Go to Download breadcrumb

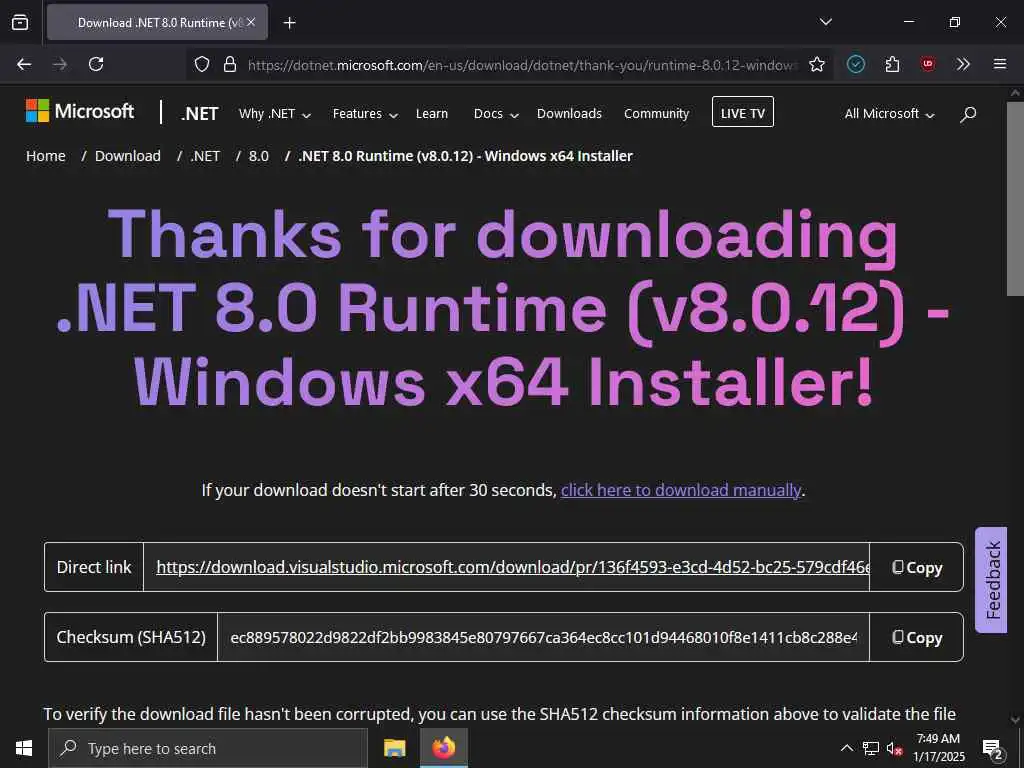(127, 156)
